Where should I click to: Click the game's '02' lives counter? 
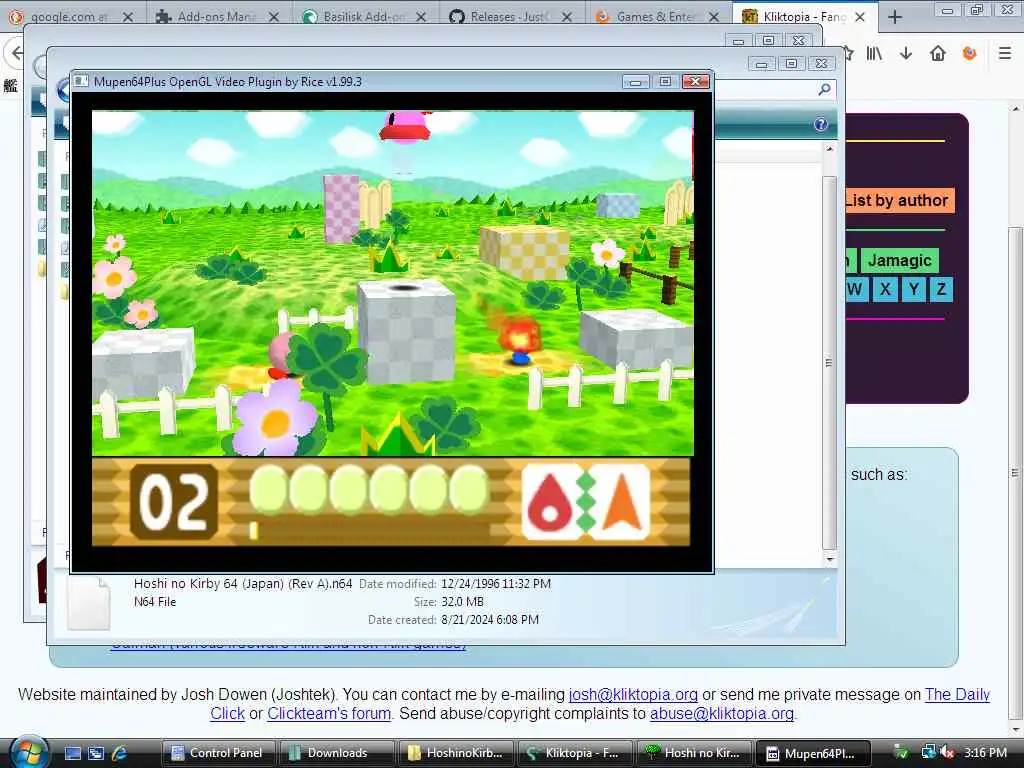[174, 502]
